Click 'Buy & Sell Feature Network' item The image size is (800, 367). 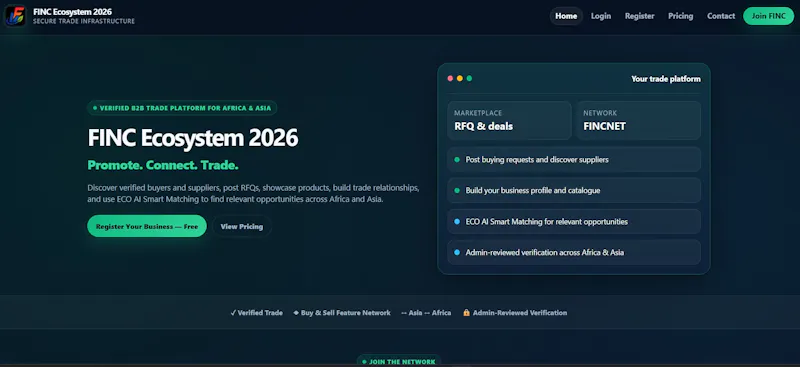(x=342, y=312)
